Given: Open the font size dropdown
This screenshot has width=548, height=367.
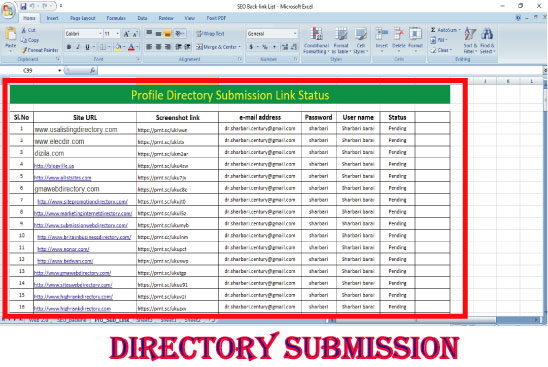Looking at the screenshot, I should [117, 34].
